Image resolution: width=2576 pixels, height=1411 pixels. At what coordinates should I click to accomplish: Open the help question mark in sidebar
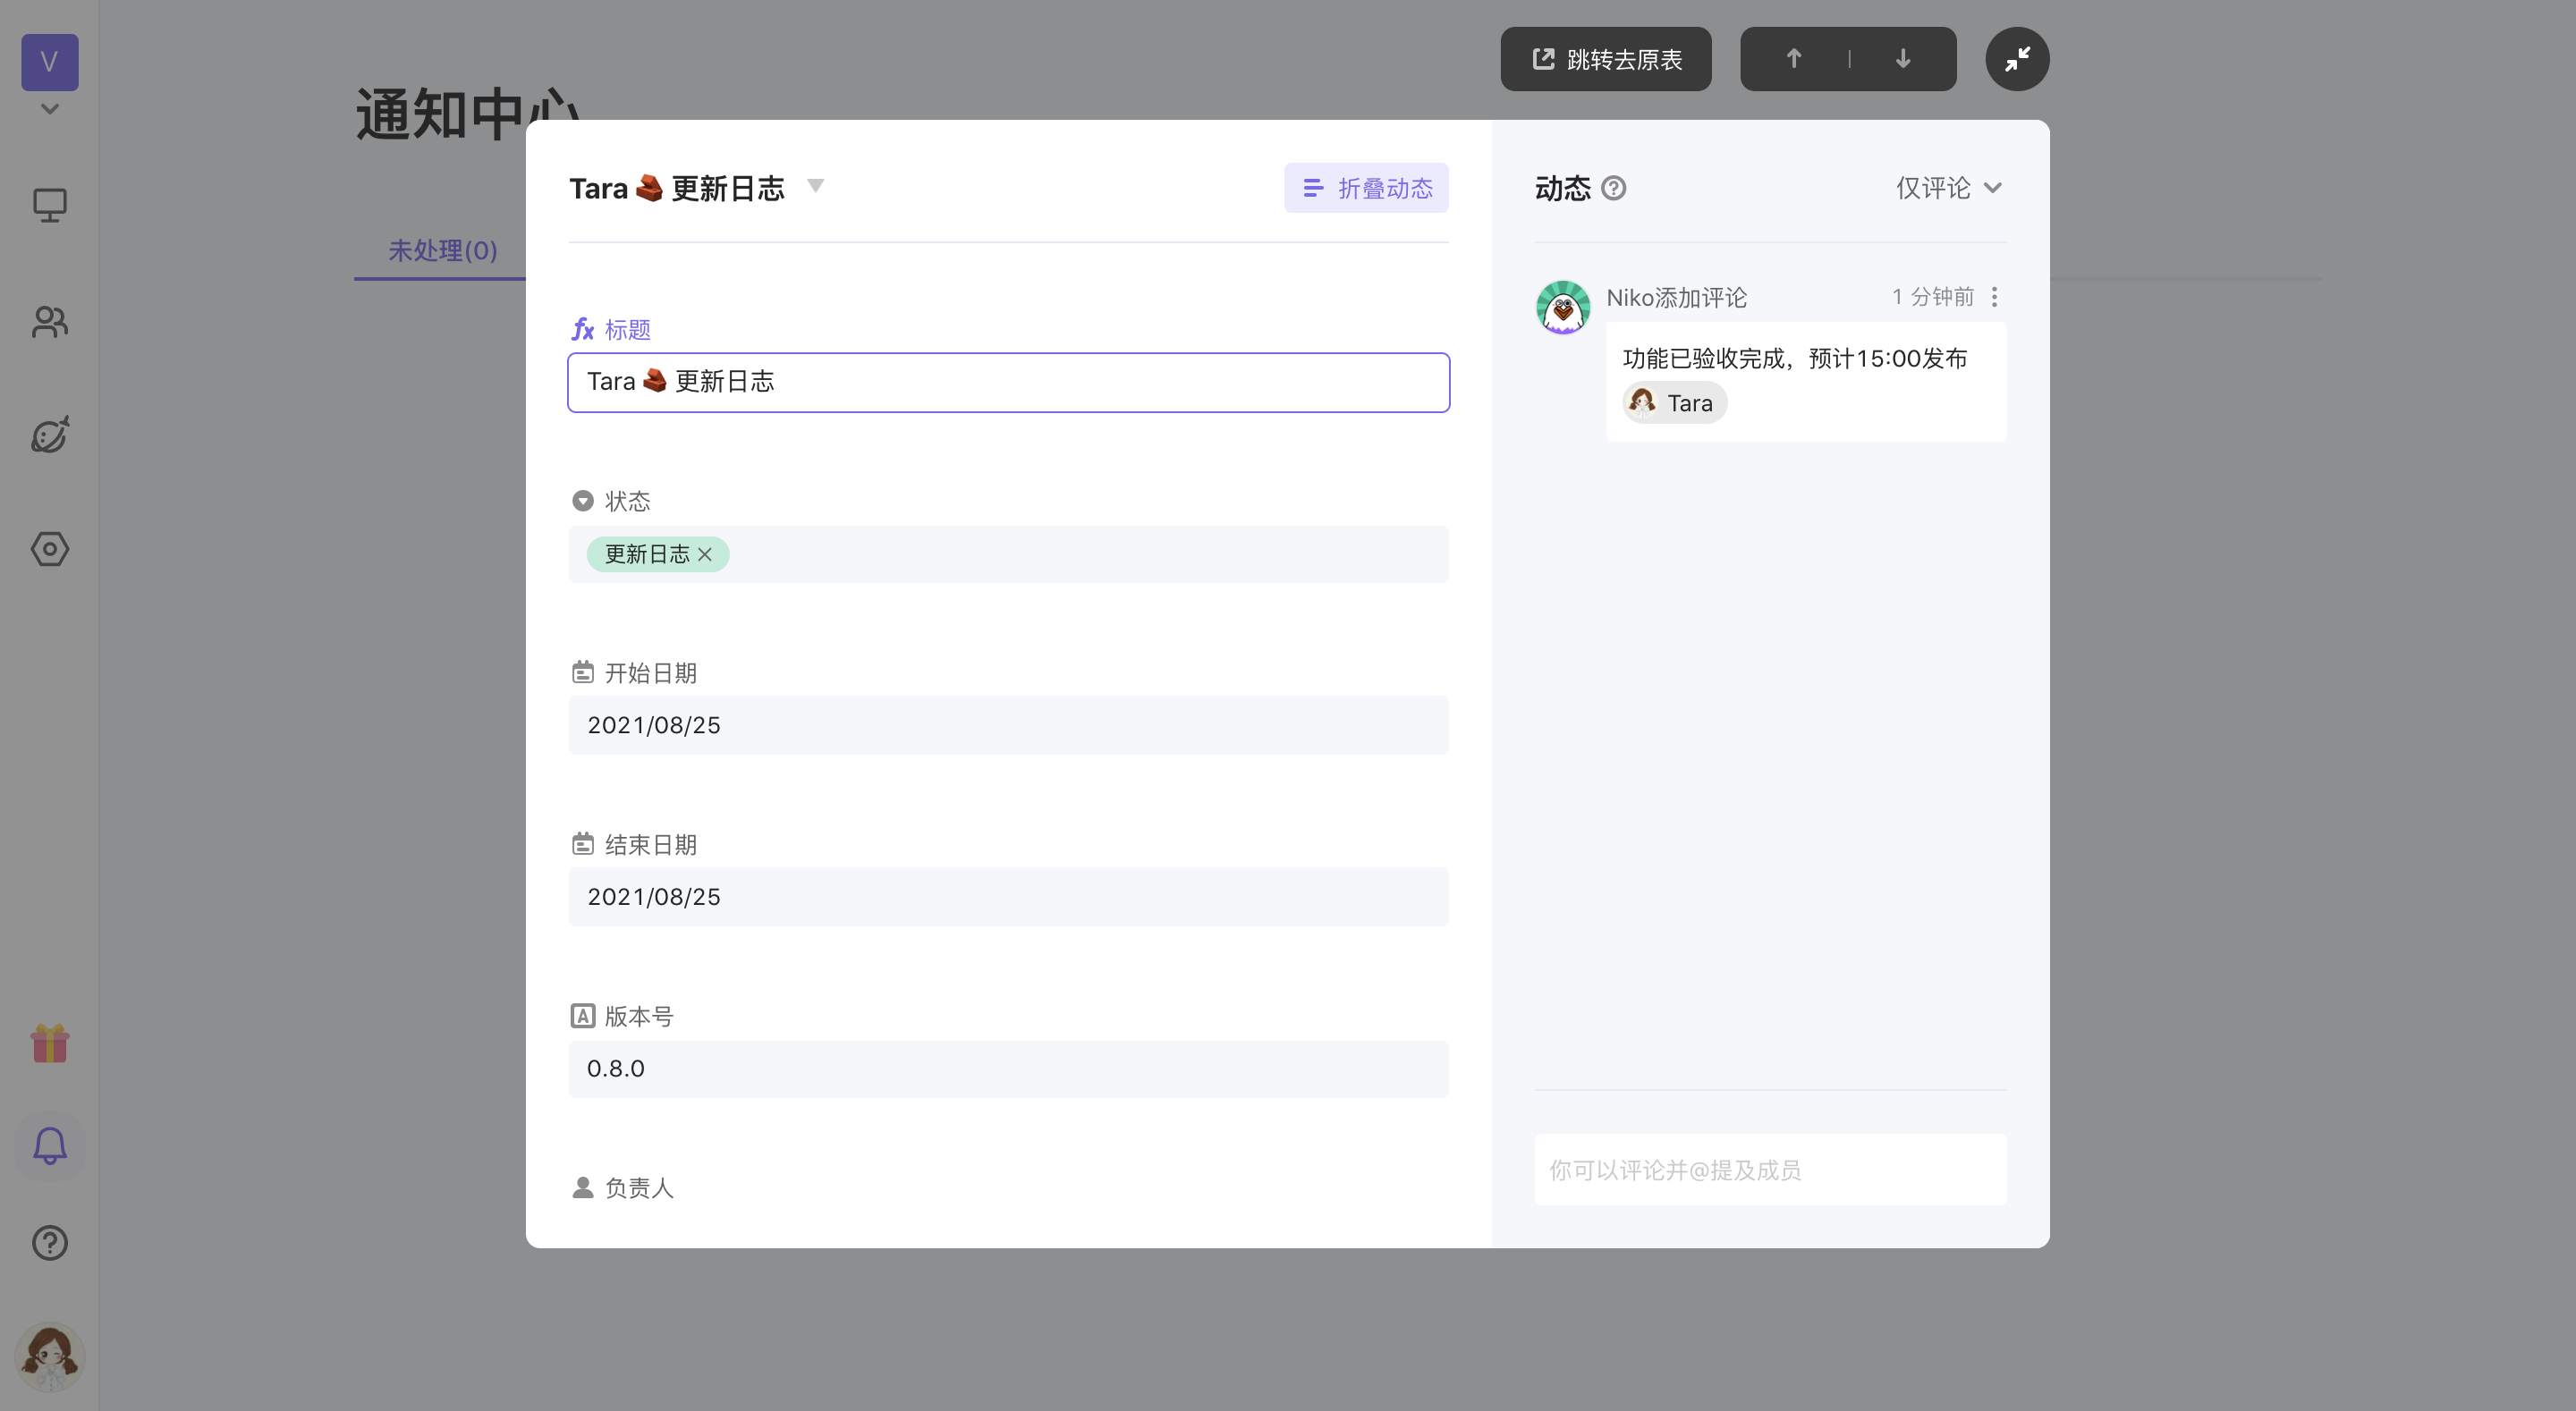coord(49,1243)
